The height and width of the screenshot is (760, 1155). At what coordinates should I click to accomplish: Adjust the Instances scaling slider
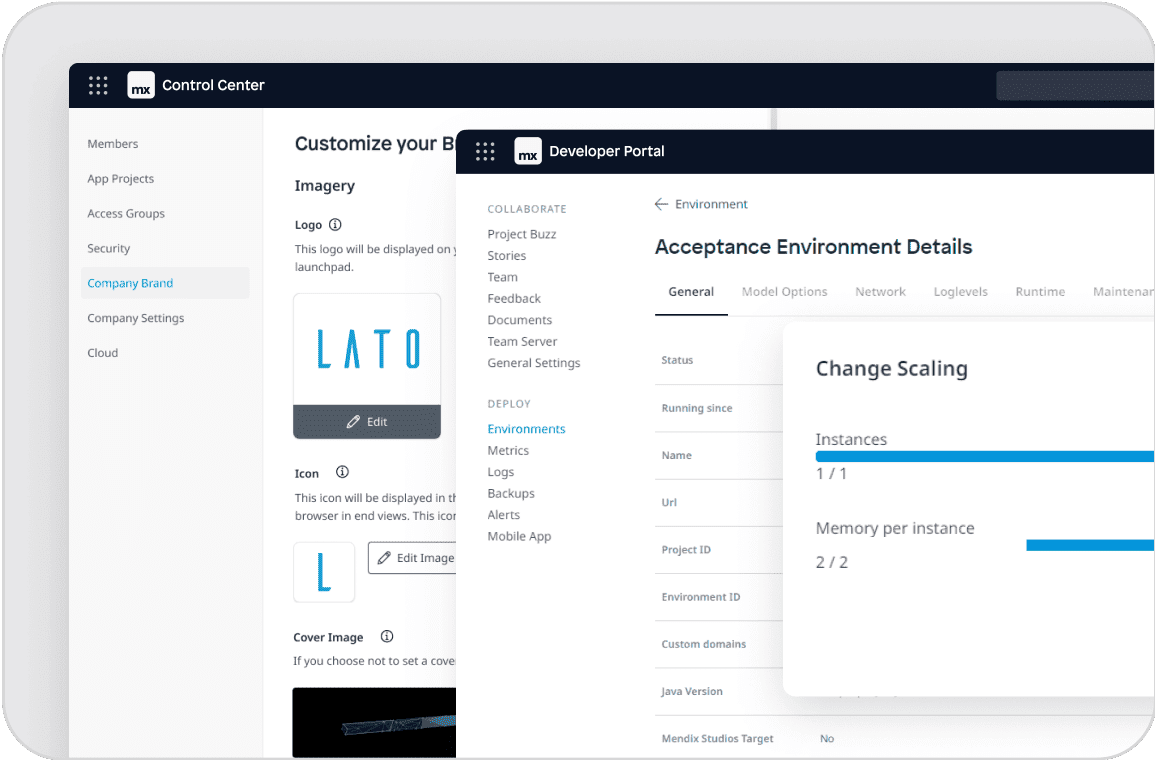tap(984, 456)
